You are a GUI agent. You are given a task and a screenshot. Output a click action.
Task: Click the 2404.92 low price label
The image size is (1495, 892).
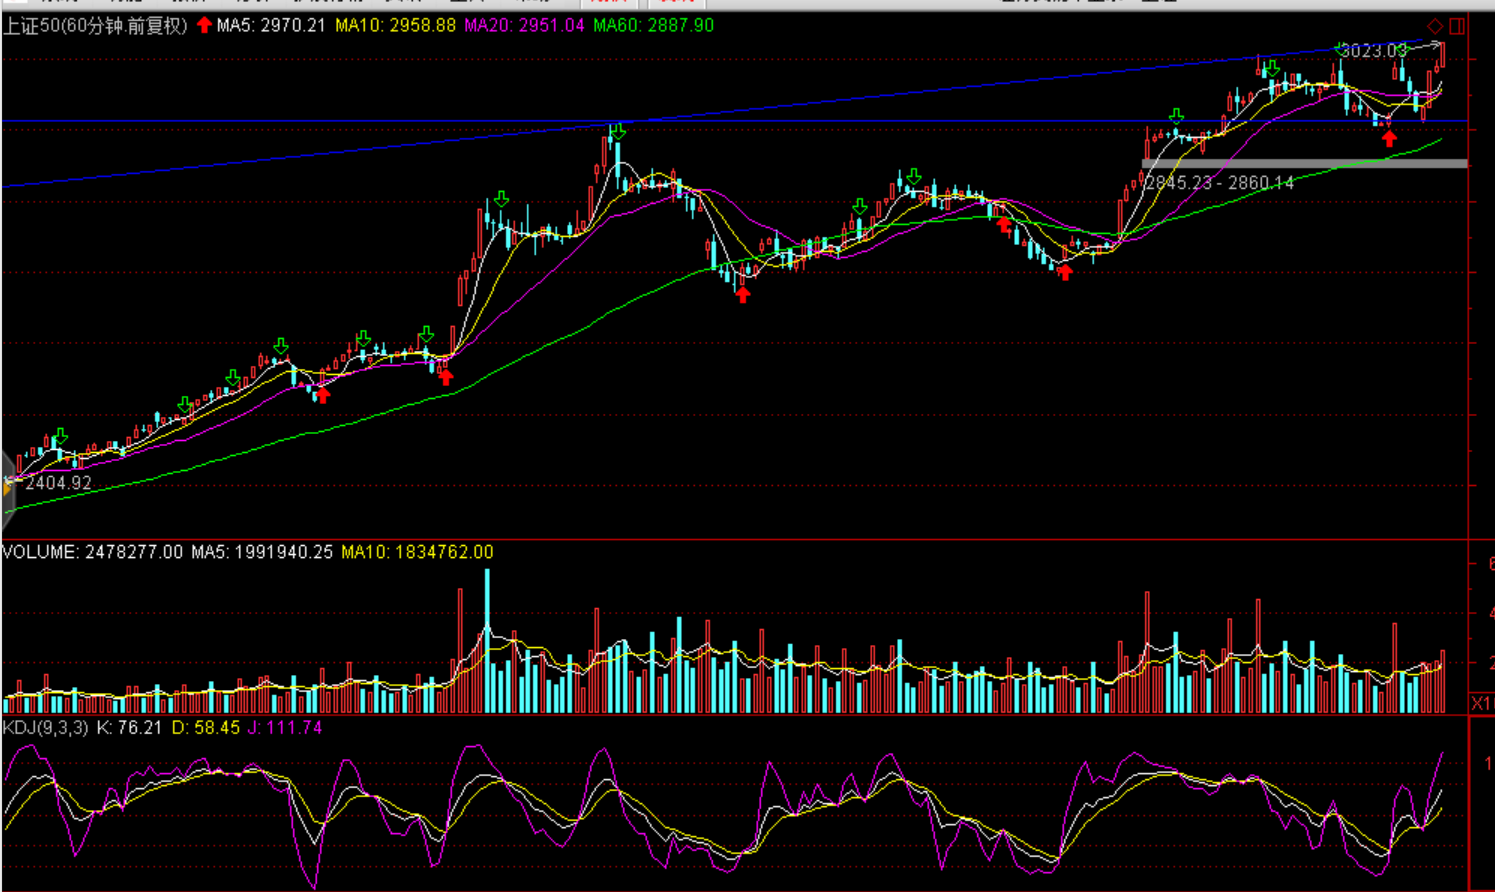58,483
